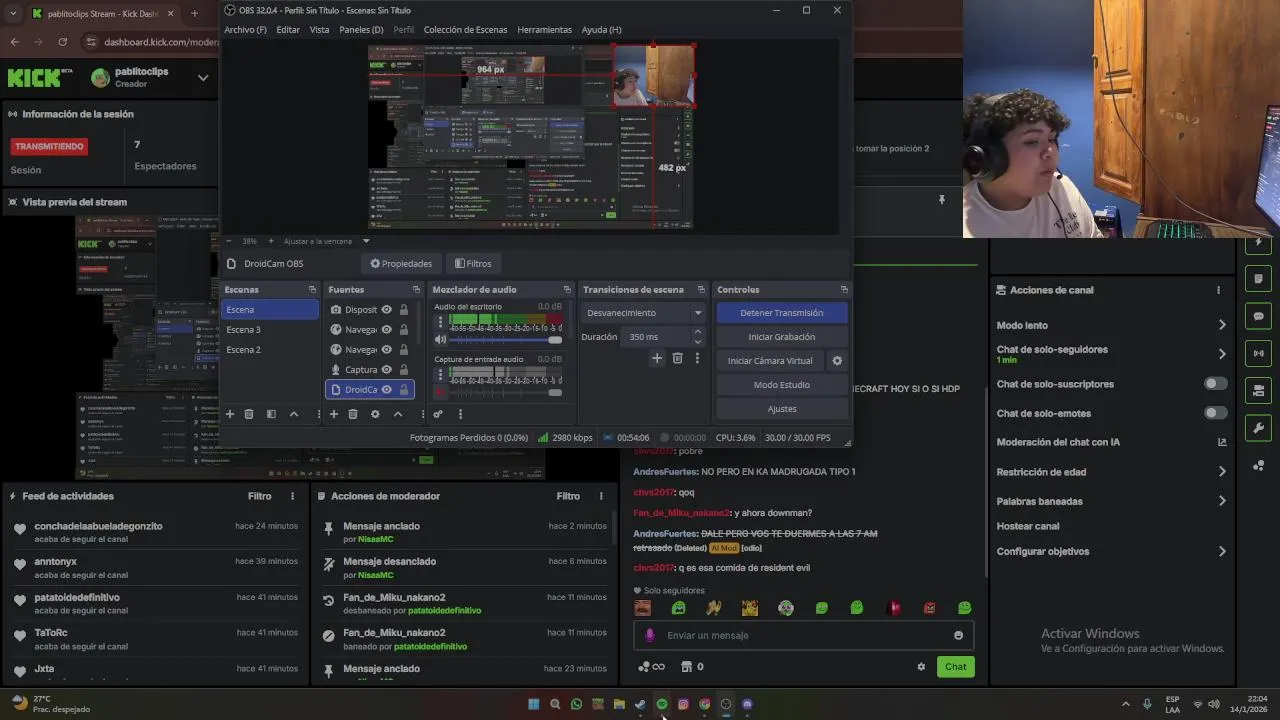Open Archivo menu in OBS
The width and height of the screenshot is (1280, 720).
click(245, 30)
